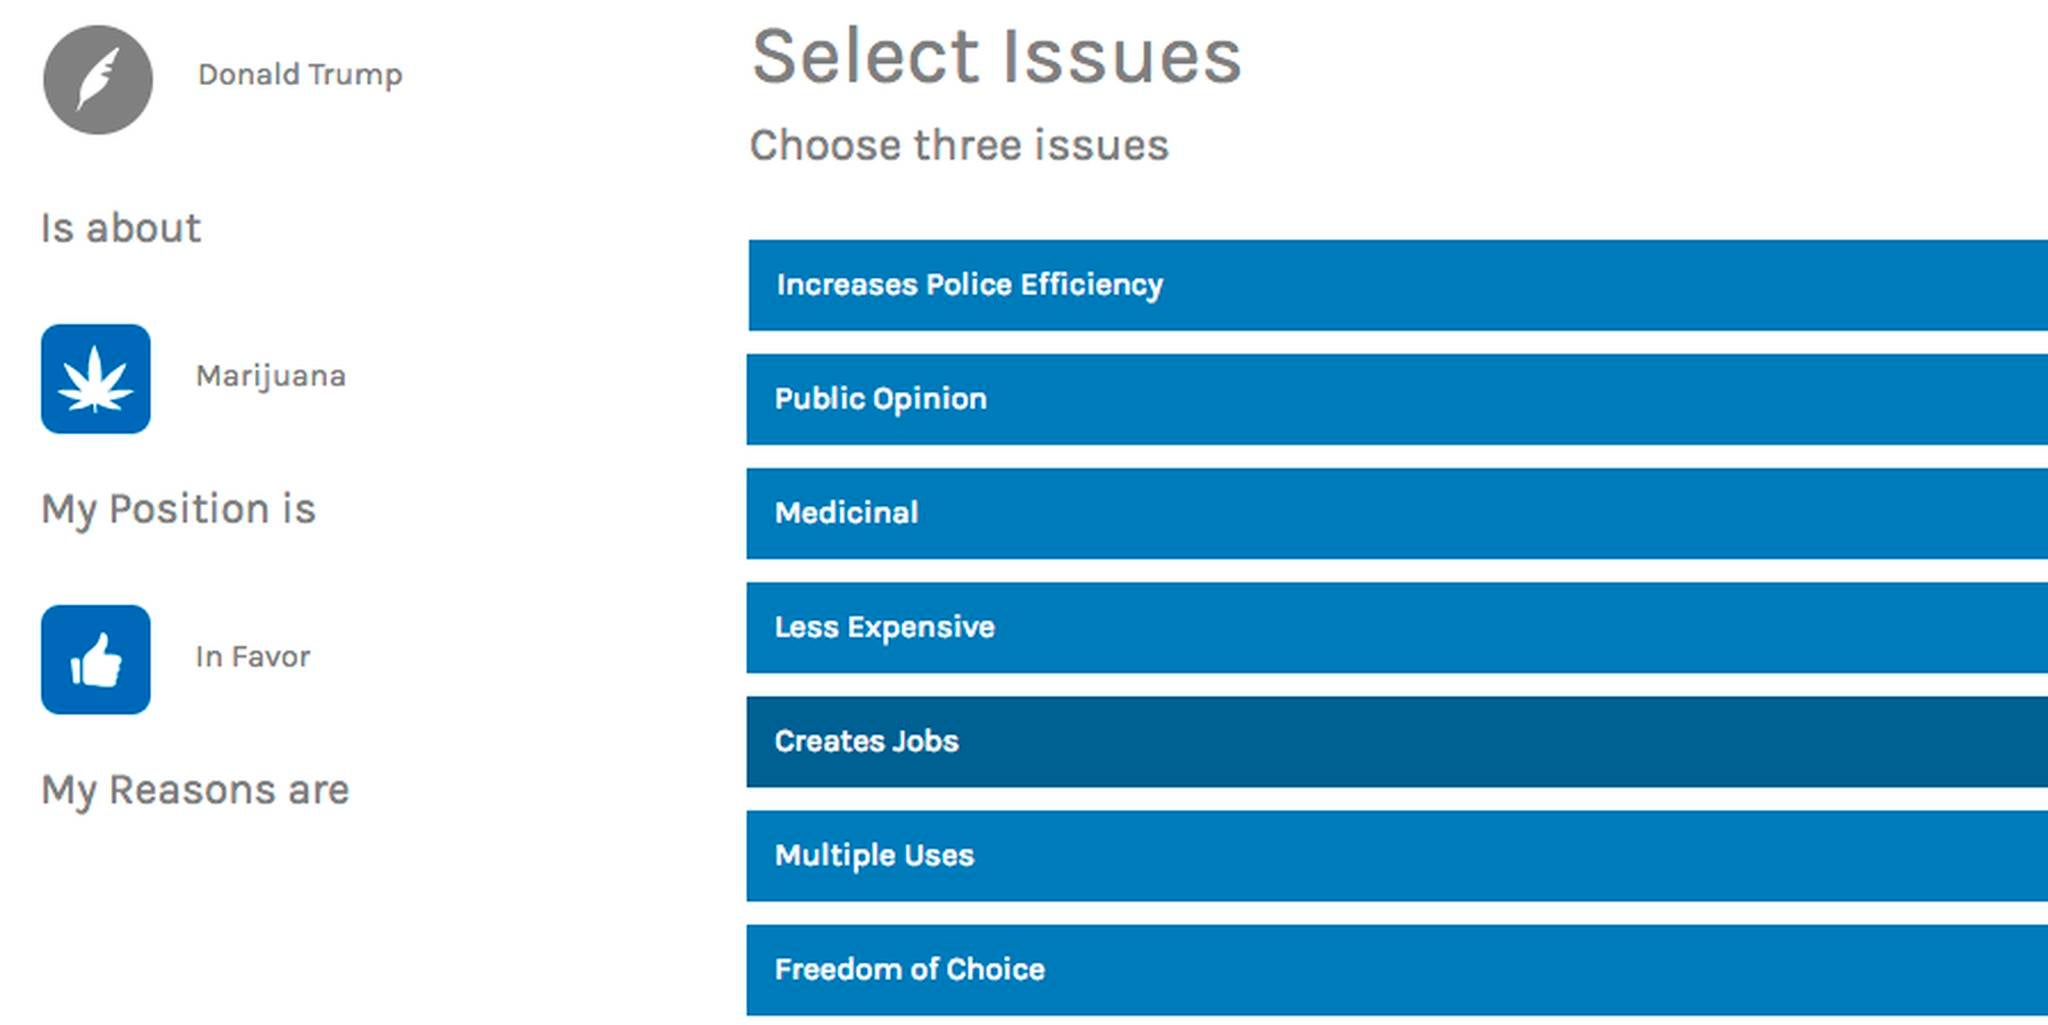
Task: Click the 'Choose three issues' subtitle
Action: 959,146
